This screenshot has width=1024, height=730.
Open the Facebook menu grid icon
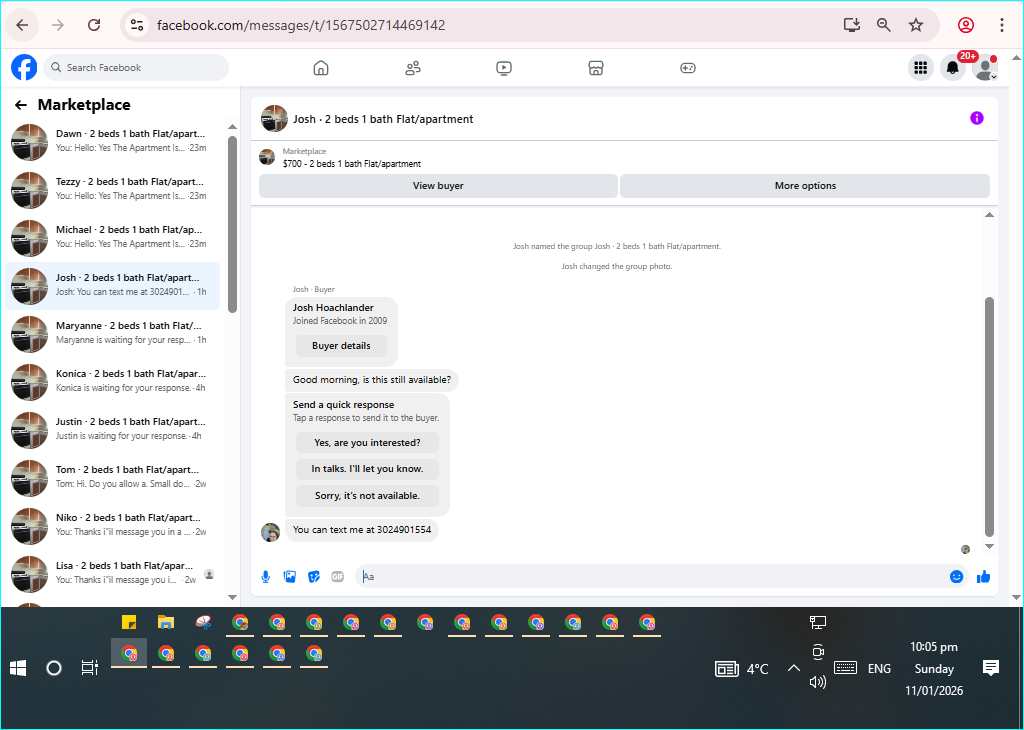(921, 67)
